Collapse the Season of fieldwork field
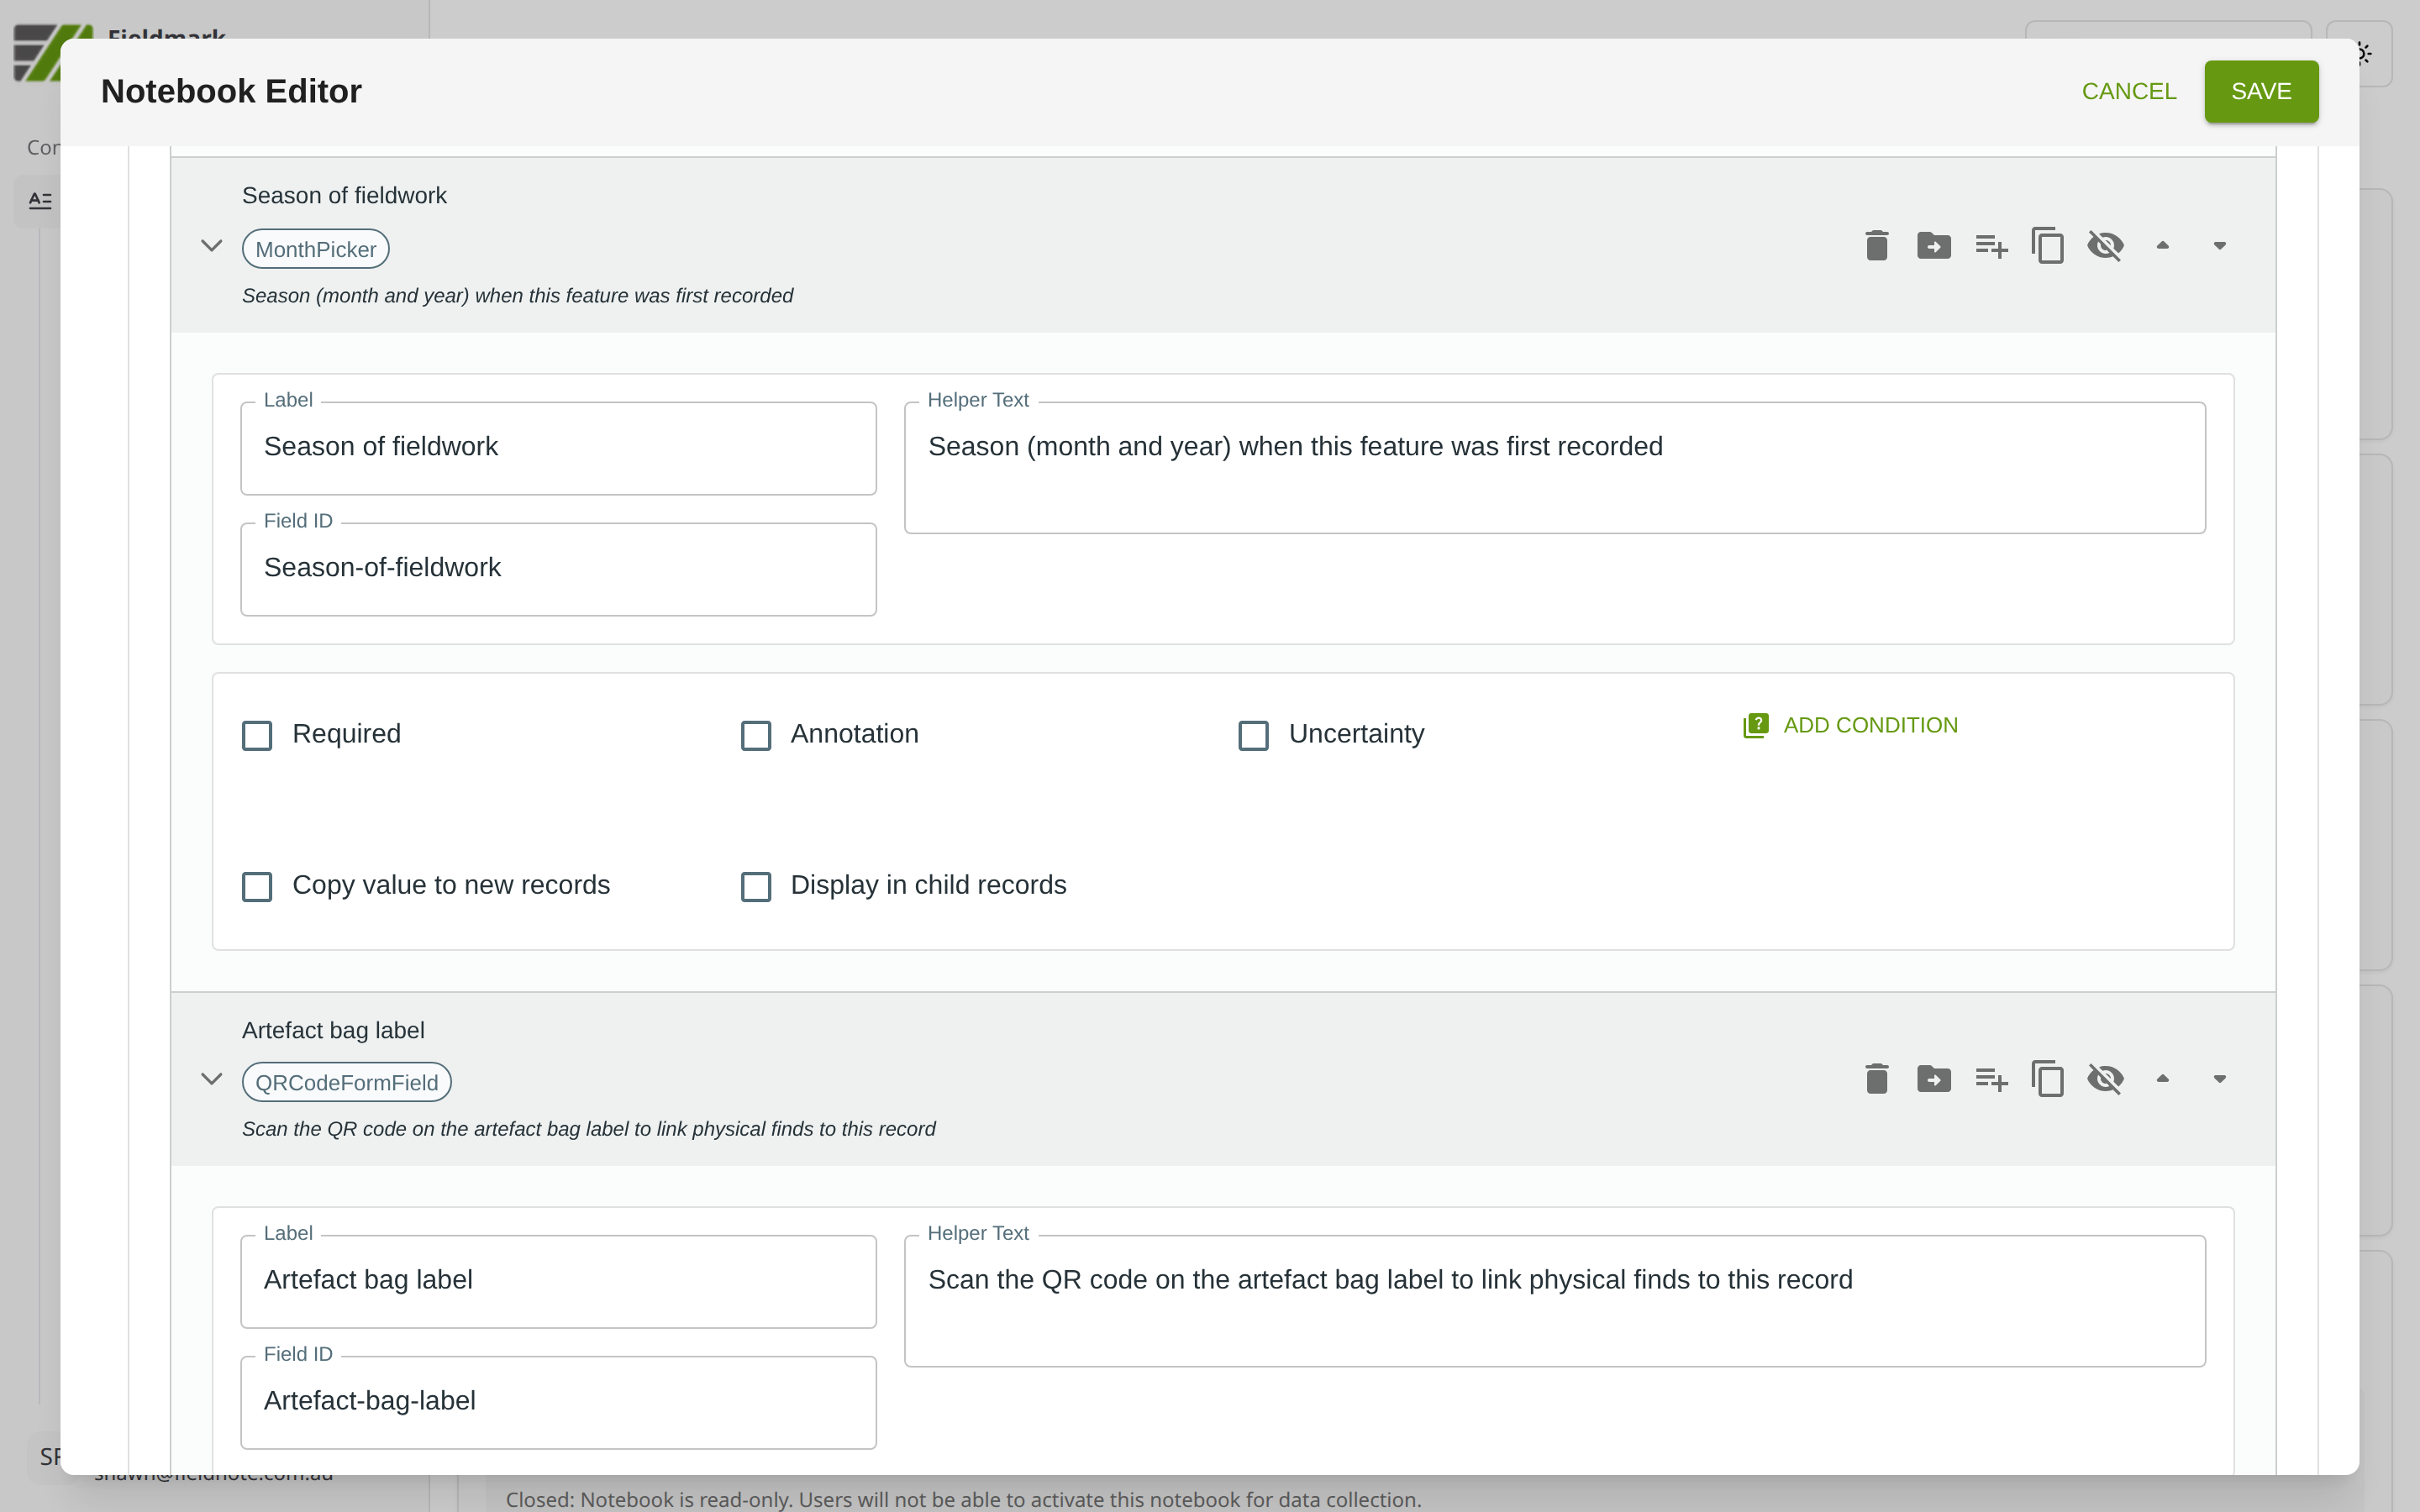 211,246
